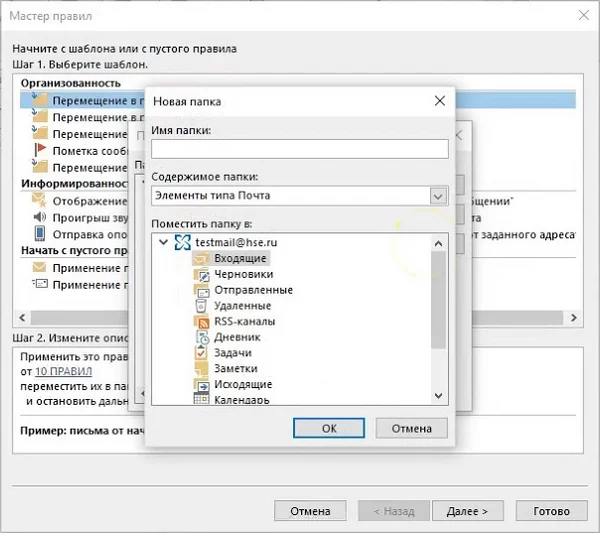Click the Готово button in rules wizard
The height and width of the screenshot is (533, 600).
[551, 511]
